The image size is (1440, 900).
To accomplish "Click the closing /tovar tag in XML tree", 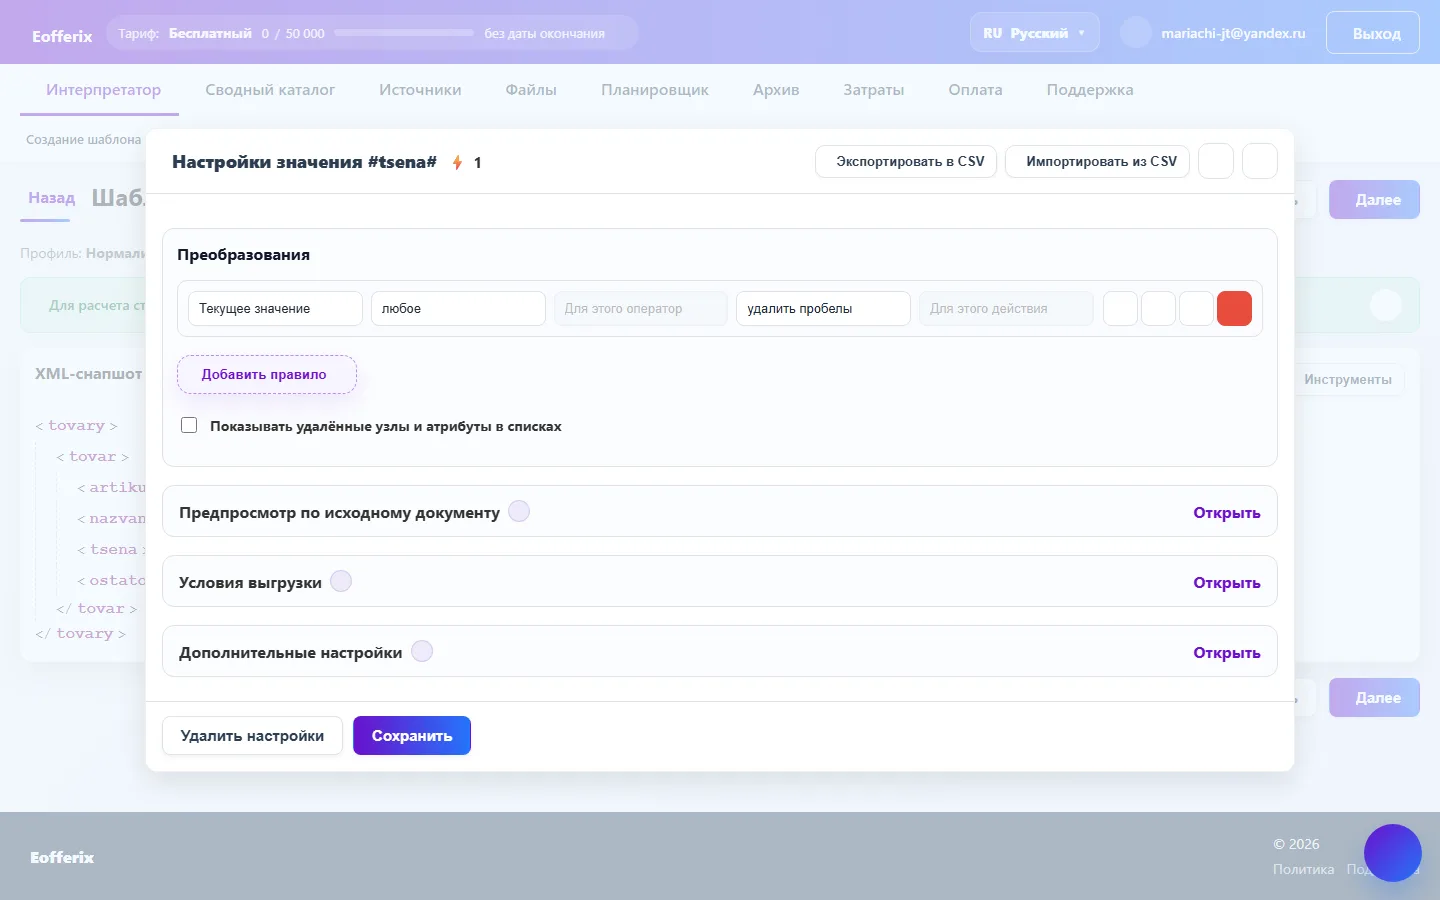I will coord(96,608).
